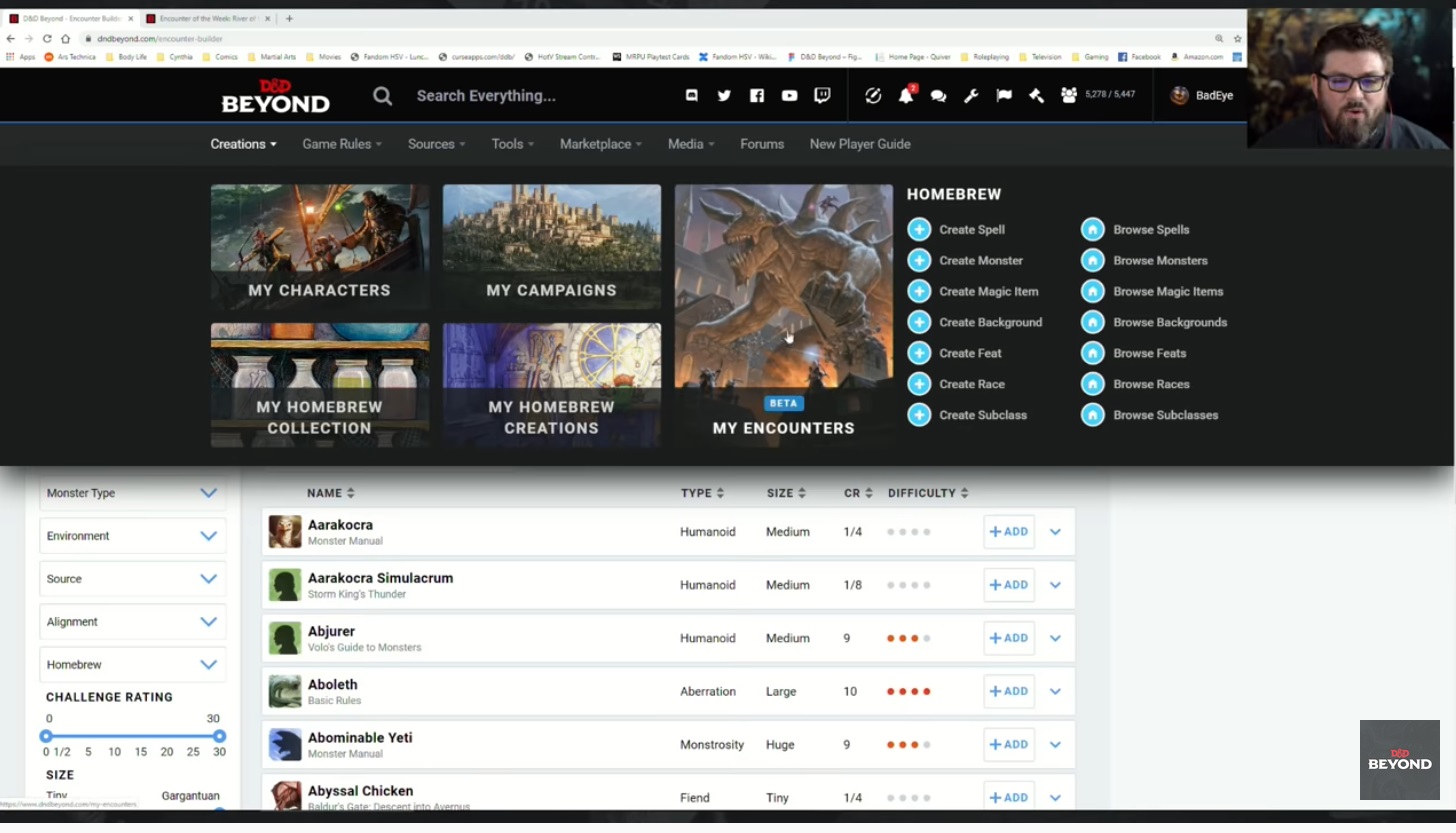1456x833 pixels.
Task: Open the Marketplace menu
Action: 600,144
